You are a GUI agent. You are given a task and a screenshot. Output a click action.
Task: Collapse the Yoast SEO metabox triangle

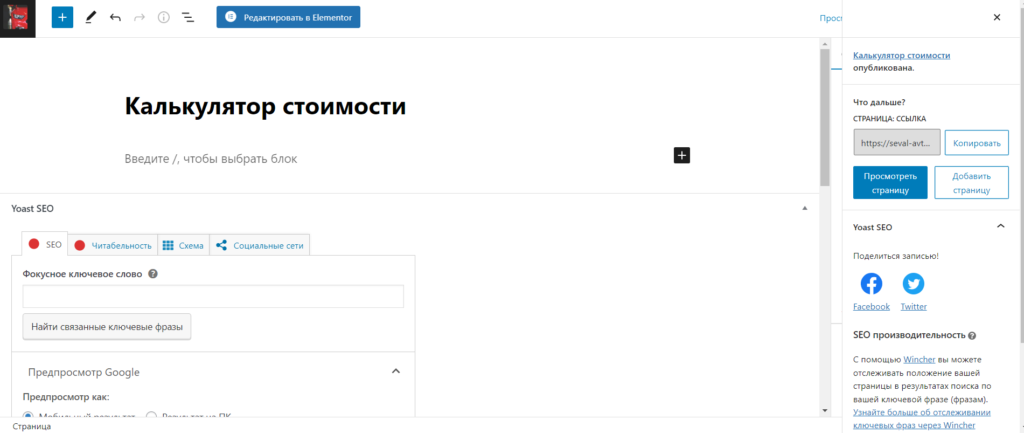(x=805, y=209)
